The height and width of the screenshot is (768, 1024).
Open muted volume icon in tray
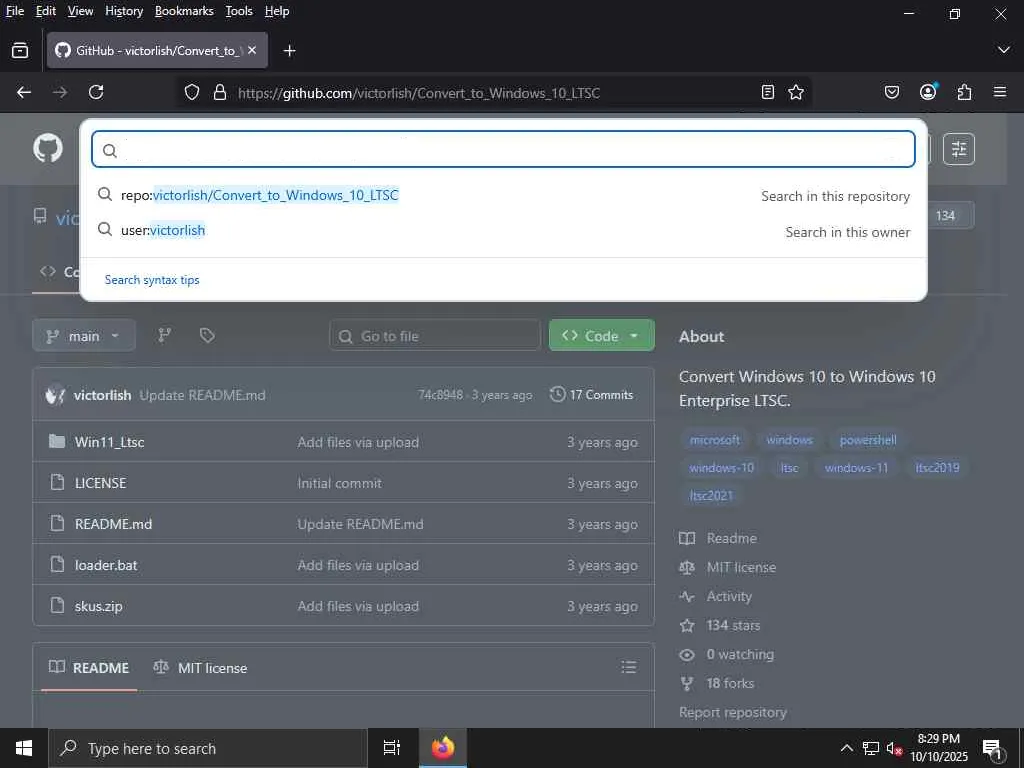pyautogui.click(x=894, y=748)
